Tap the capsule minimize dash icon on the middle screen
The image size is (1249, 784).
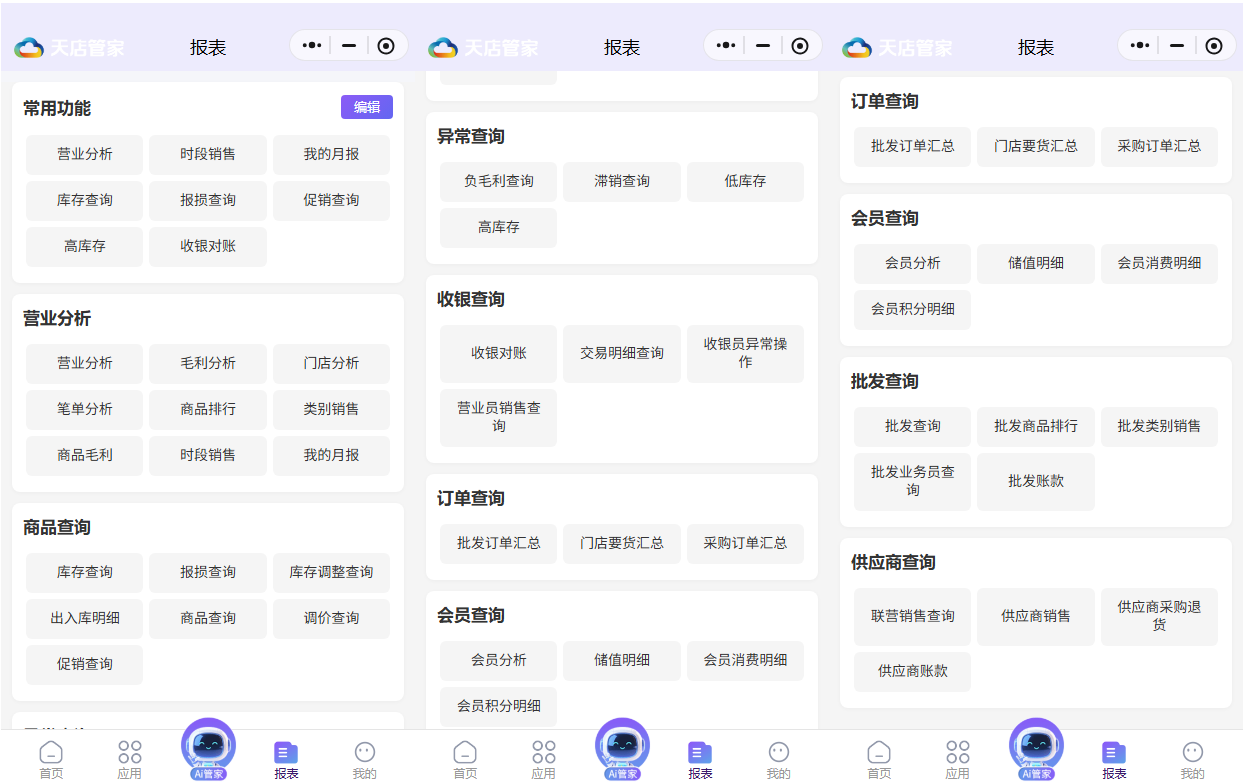point(763,46)
